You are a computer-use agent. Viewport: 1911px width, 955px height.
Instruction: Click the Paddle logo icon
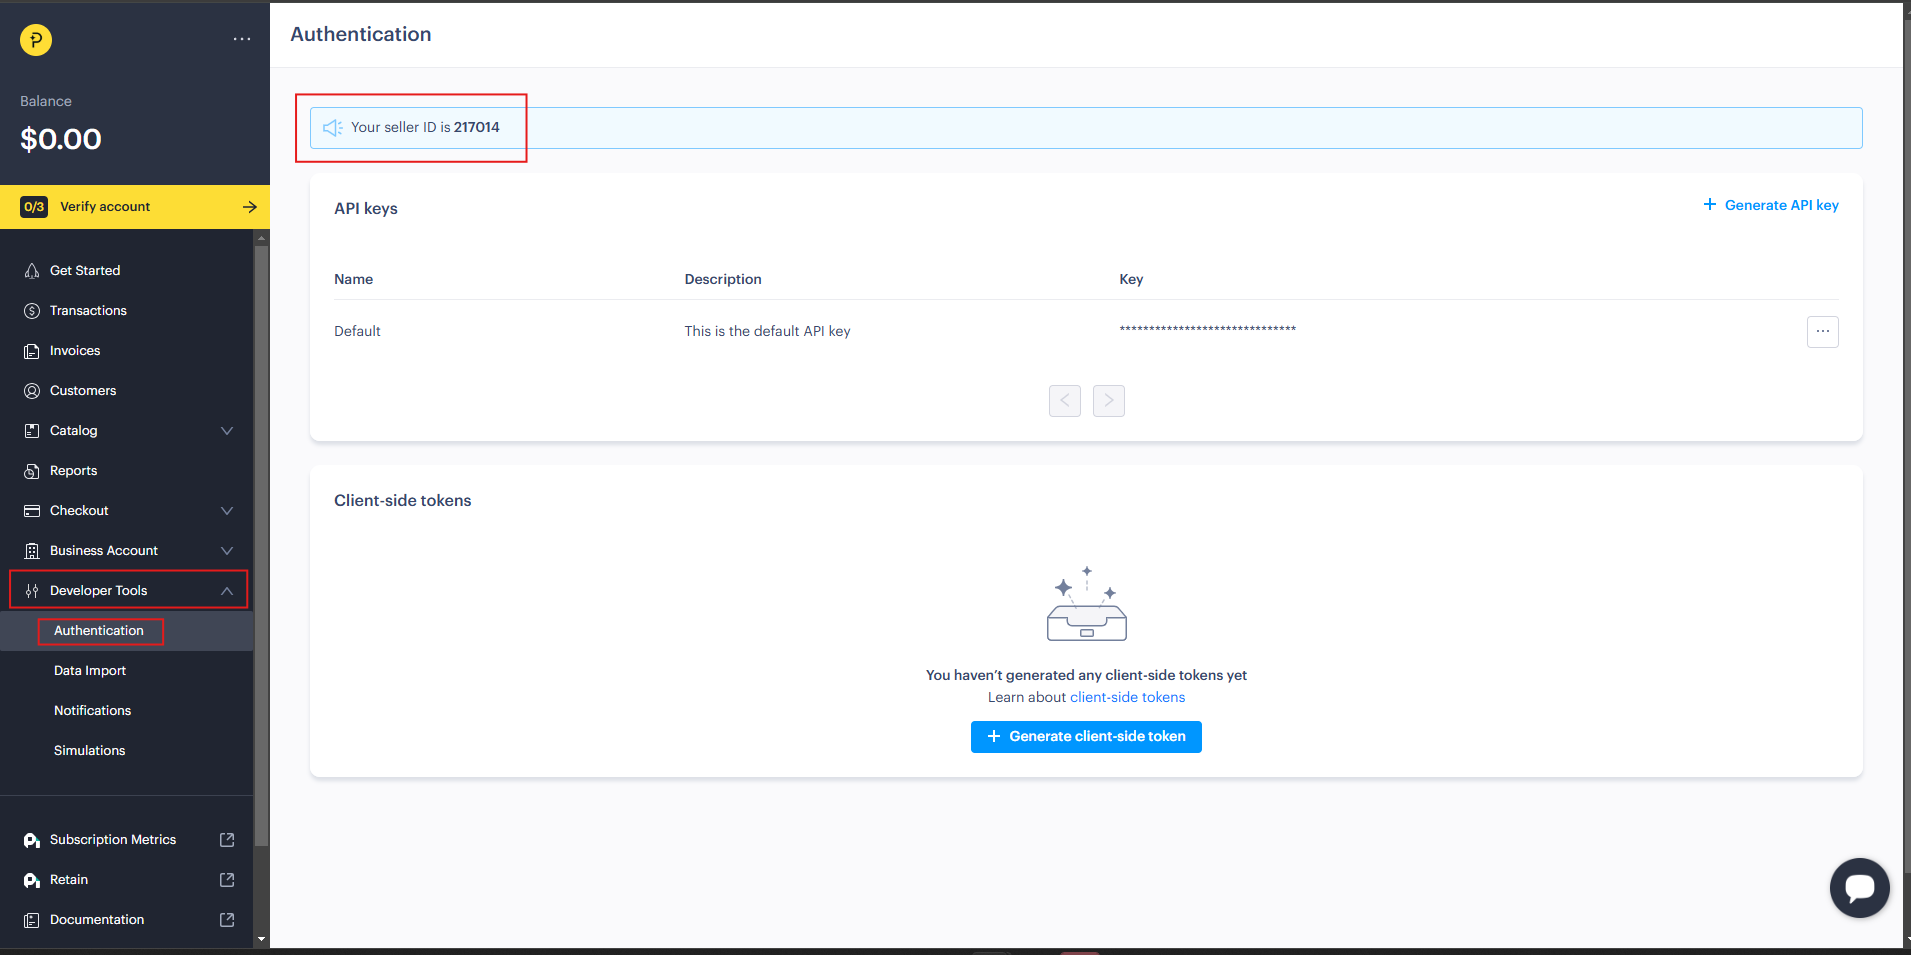coord(36,40)
